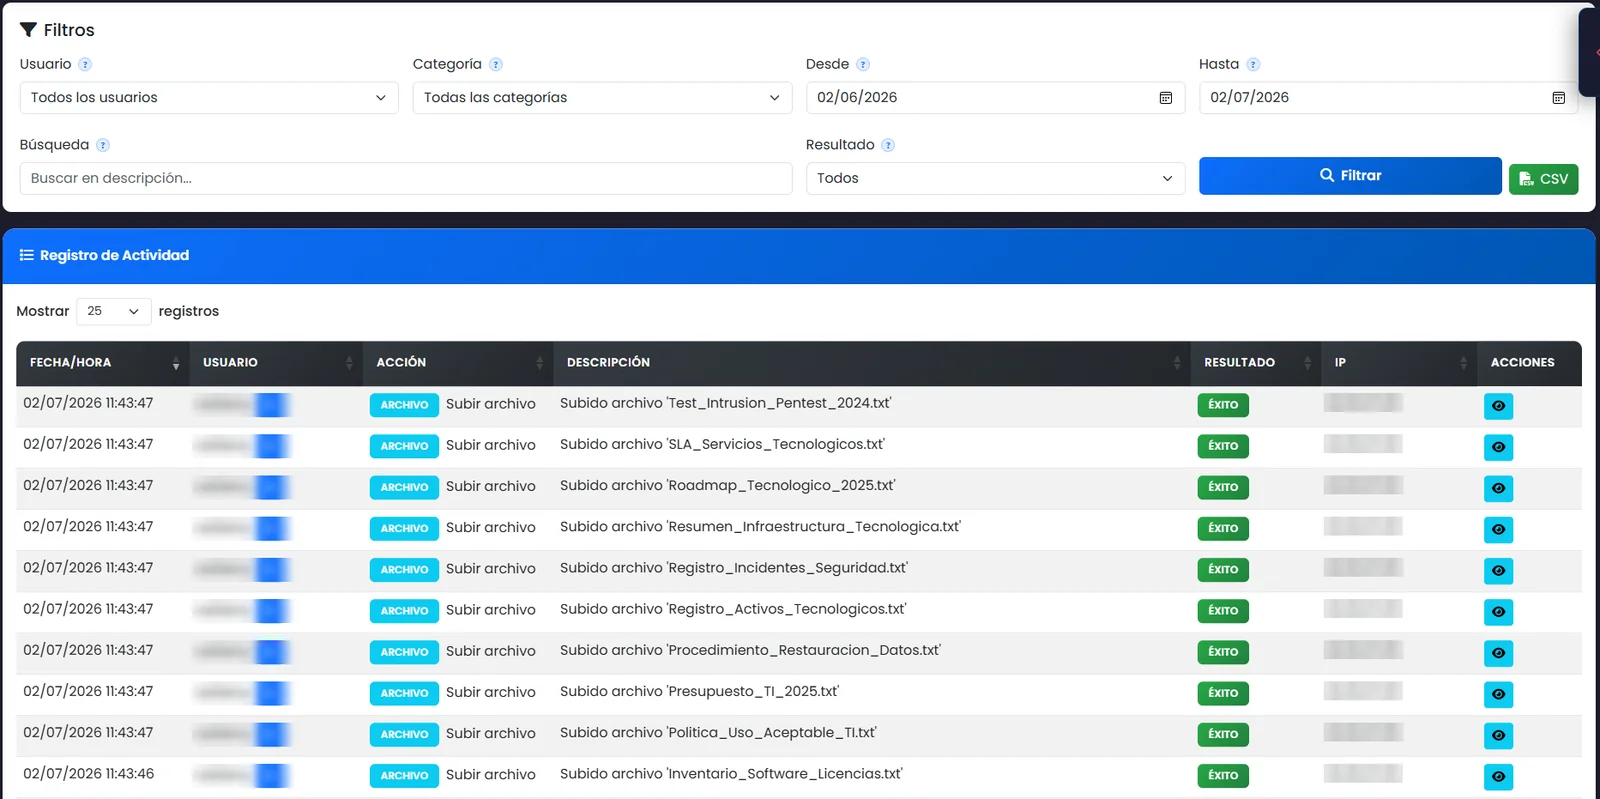The height and width of the screenshot is (799, 1600).
Task: View details of Test_Intrusion_Pentest_2024.txt entry
Action: [1498, 406]
